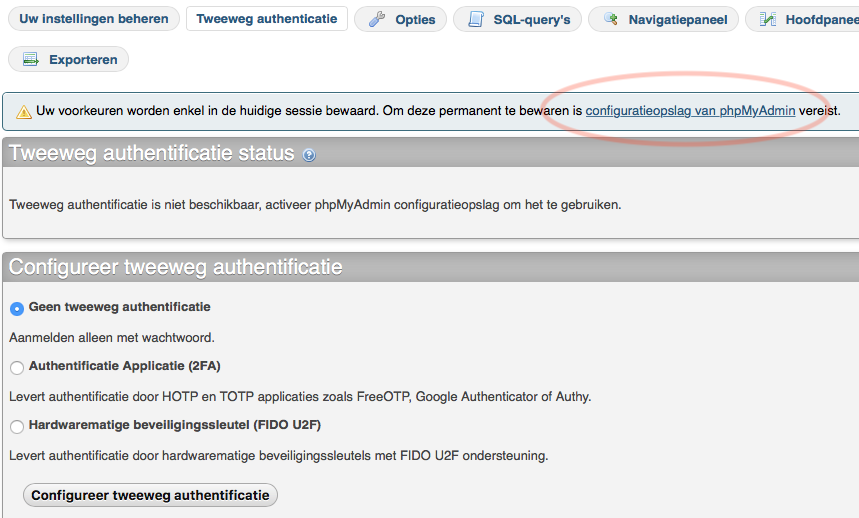Switch to the Tweeweg authenticatie tab
This screenshot has width=859, height=518.
(266, 19)
